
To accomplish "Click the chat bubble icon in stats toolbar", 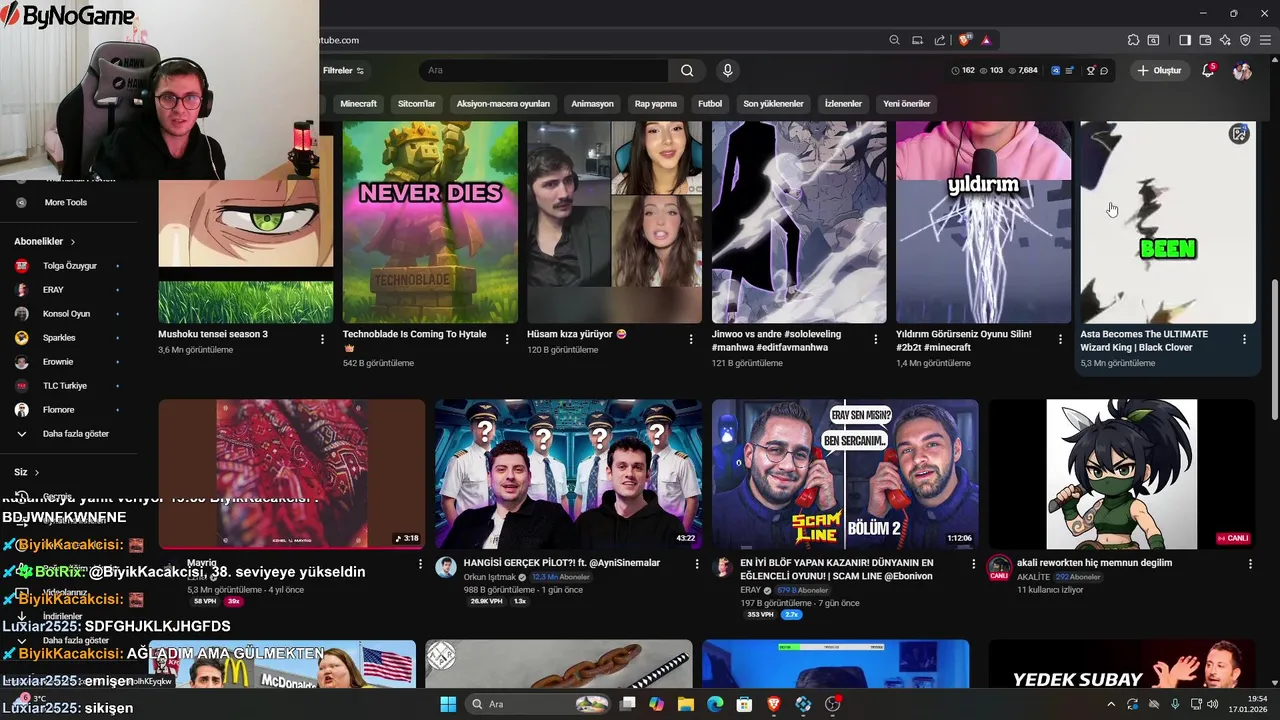I will pyautogui.click(x=1104, y=70).
